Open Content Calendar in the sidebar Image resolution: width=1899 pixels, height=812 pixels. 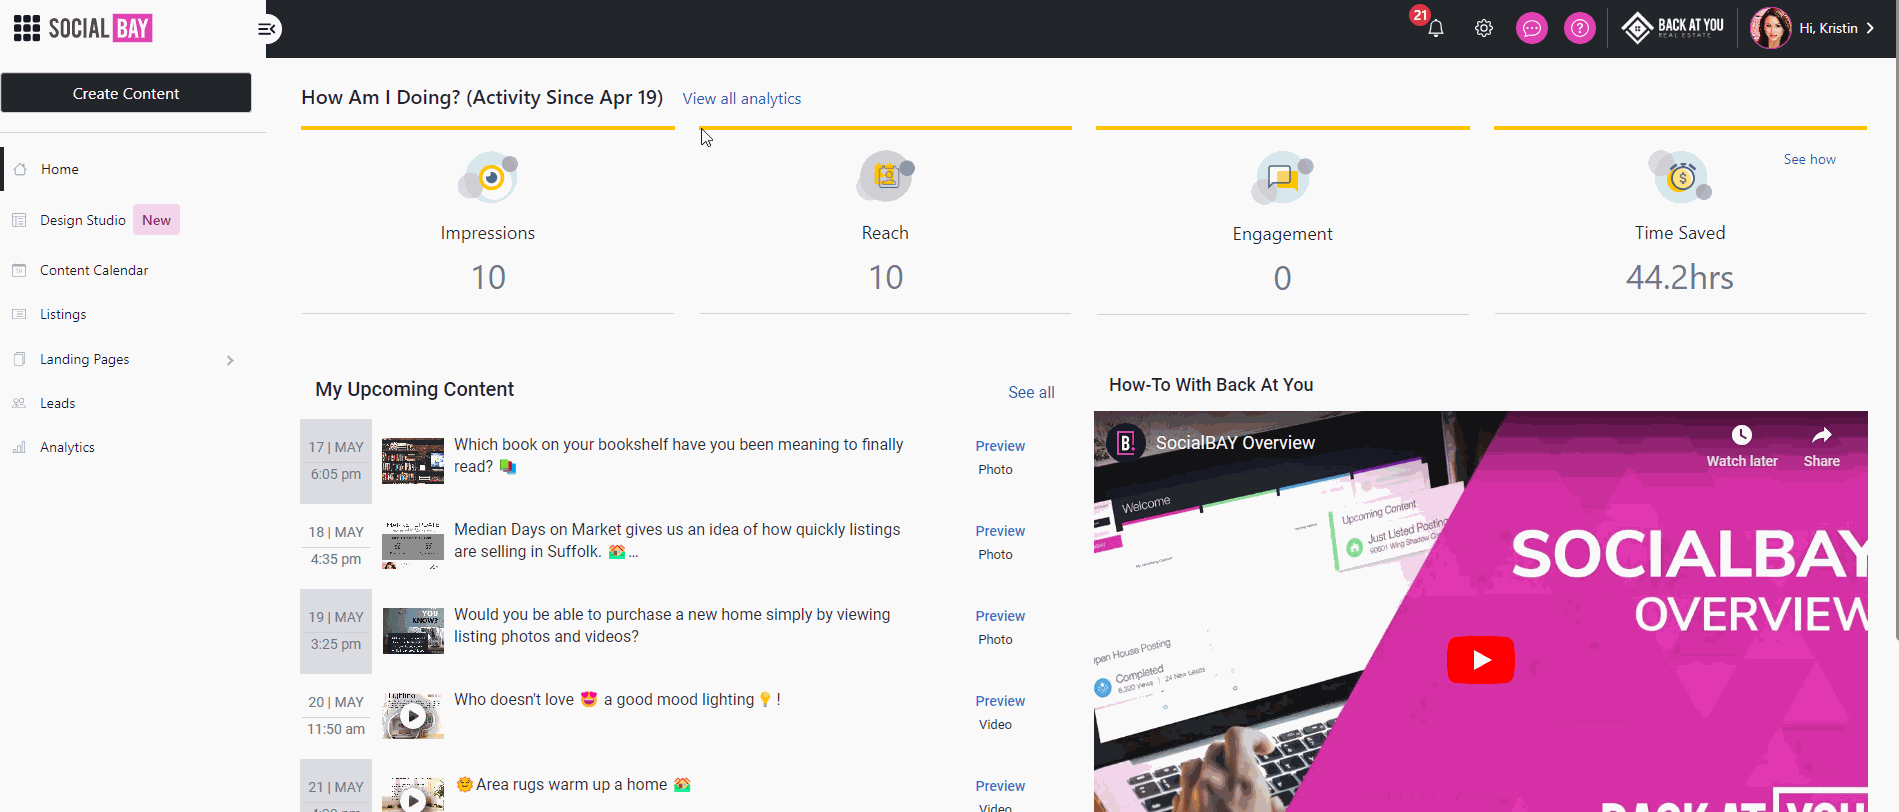(94, 270)
